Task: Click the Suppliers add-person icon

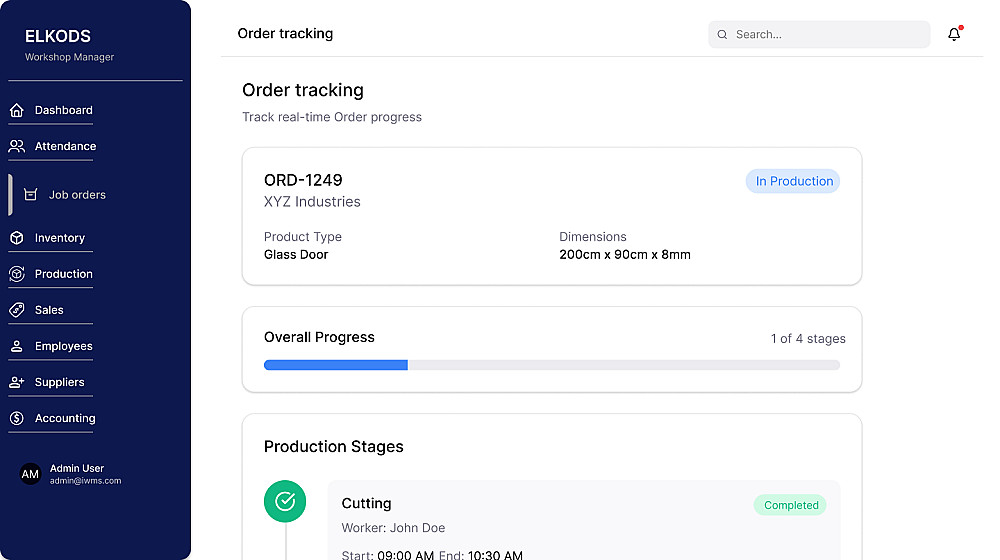Action: [x=16, y=382]
